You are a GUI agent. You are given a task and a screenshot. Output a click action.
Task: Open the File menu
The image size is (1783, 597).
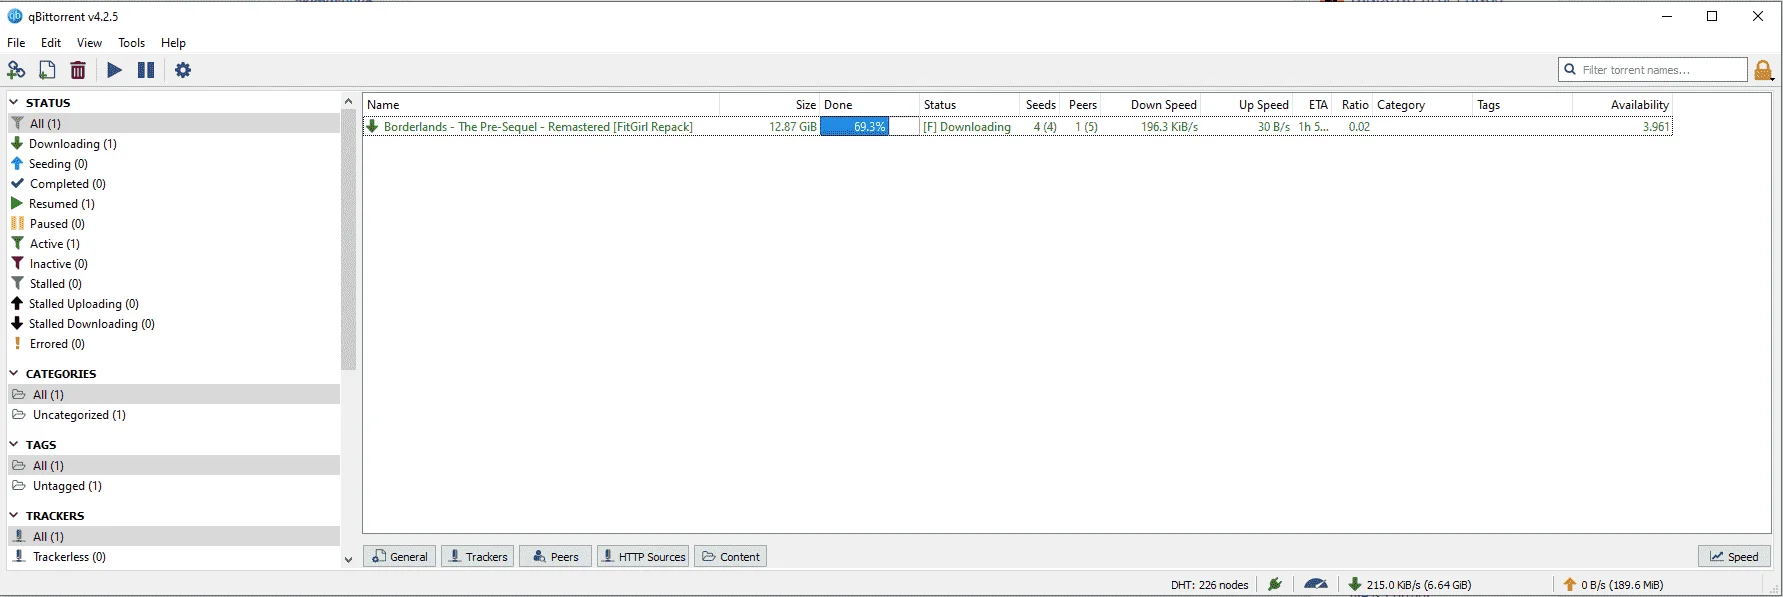[16, 43]
